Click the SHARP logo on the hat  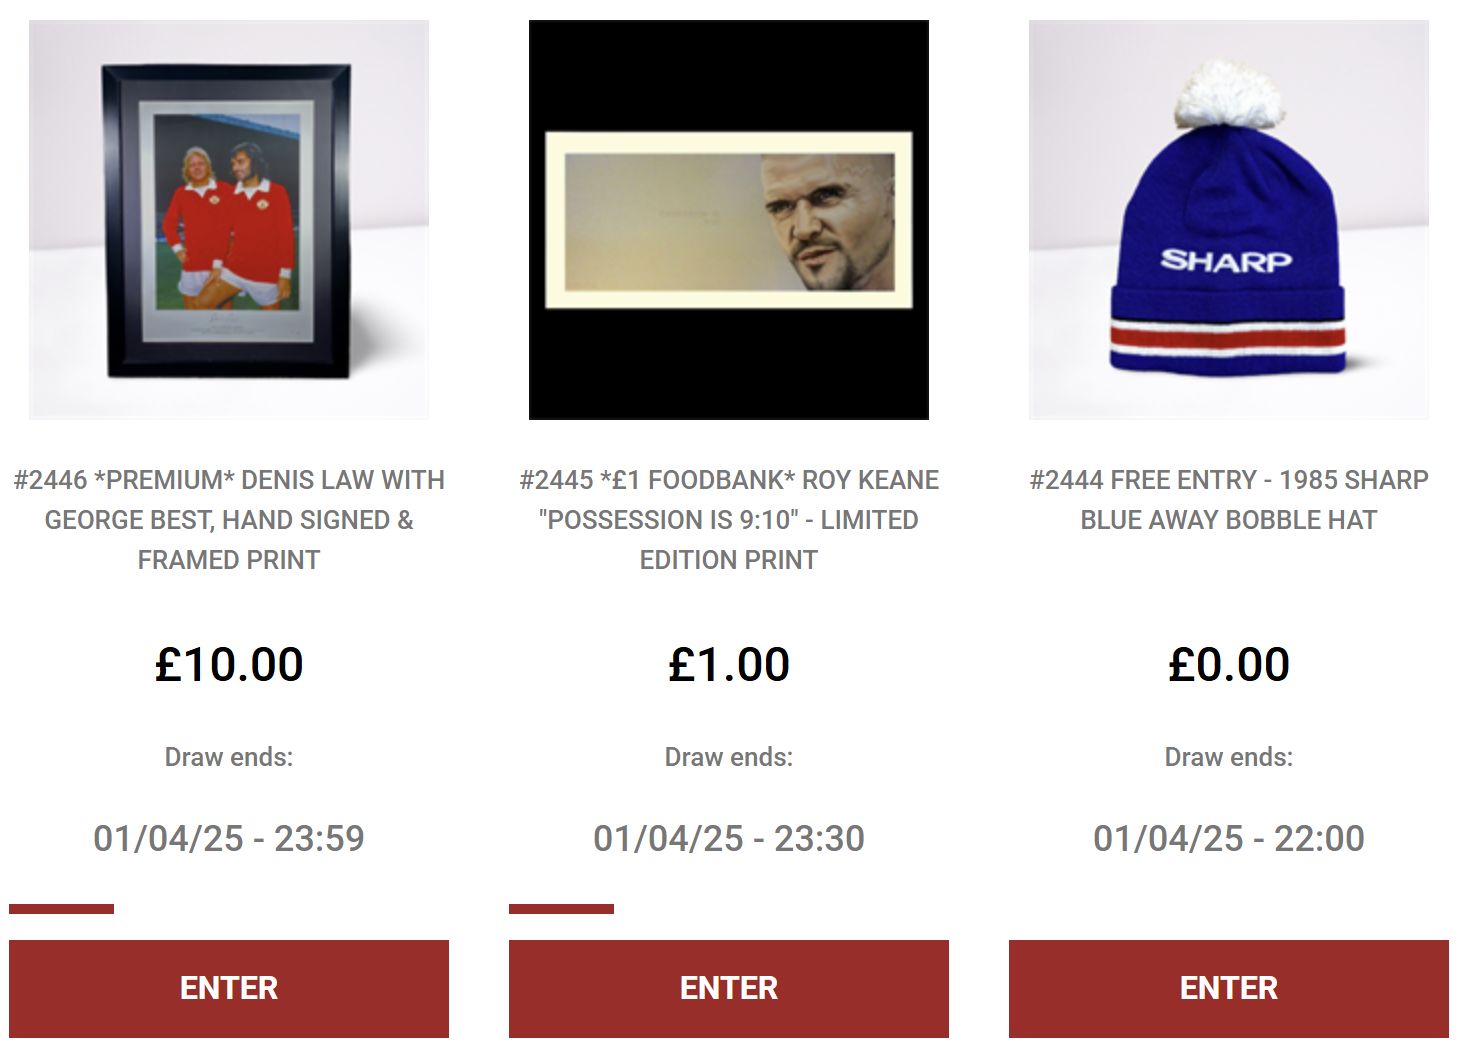coord(1226,261)
